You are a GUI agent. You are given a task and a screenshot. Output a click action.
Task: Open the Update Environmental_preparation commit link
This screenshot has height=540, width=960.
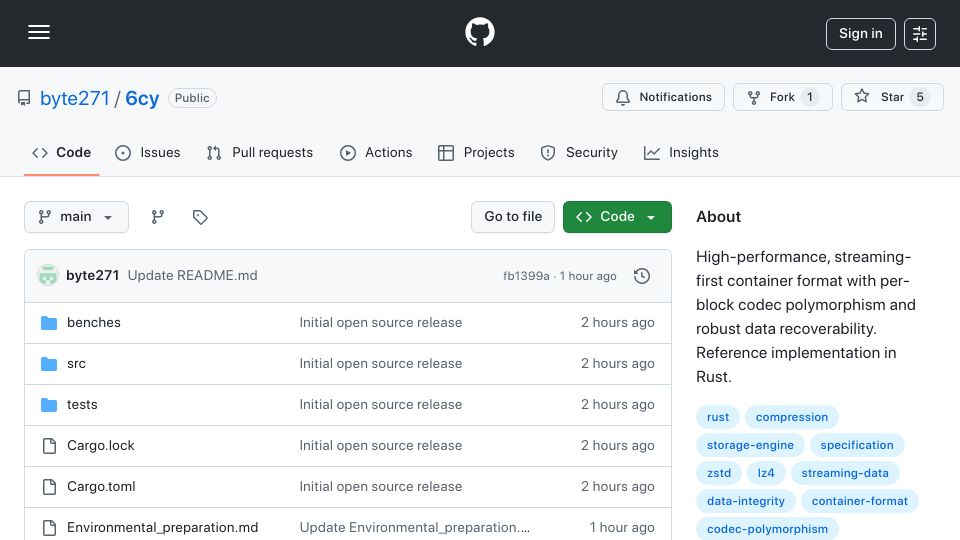pos(415,528)
